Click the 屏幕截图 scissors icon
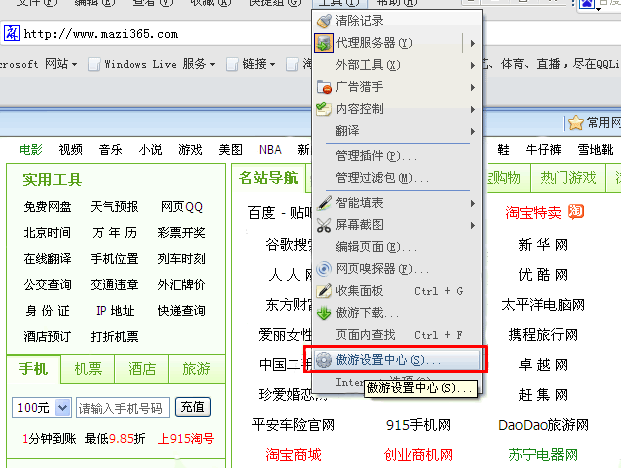 point(324,225)
